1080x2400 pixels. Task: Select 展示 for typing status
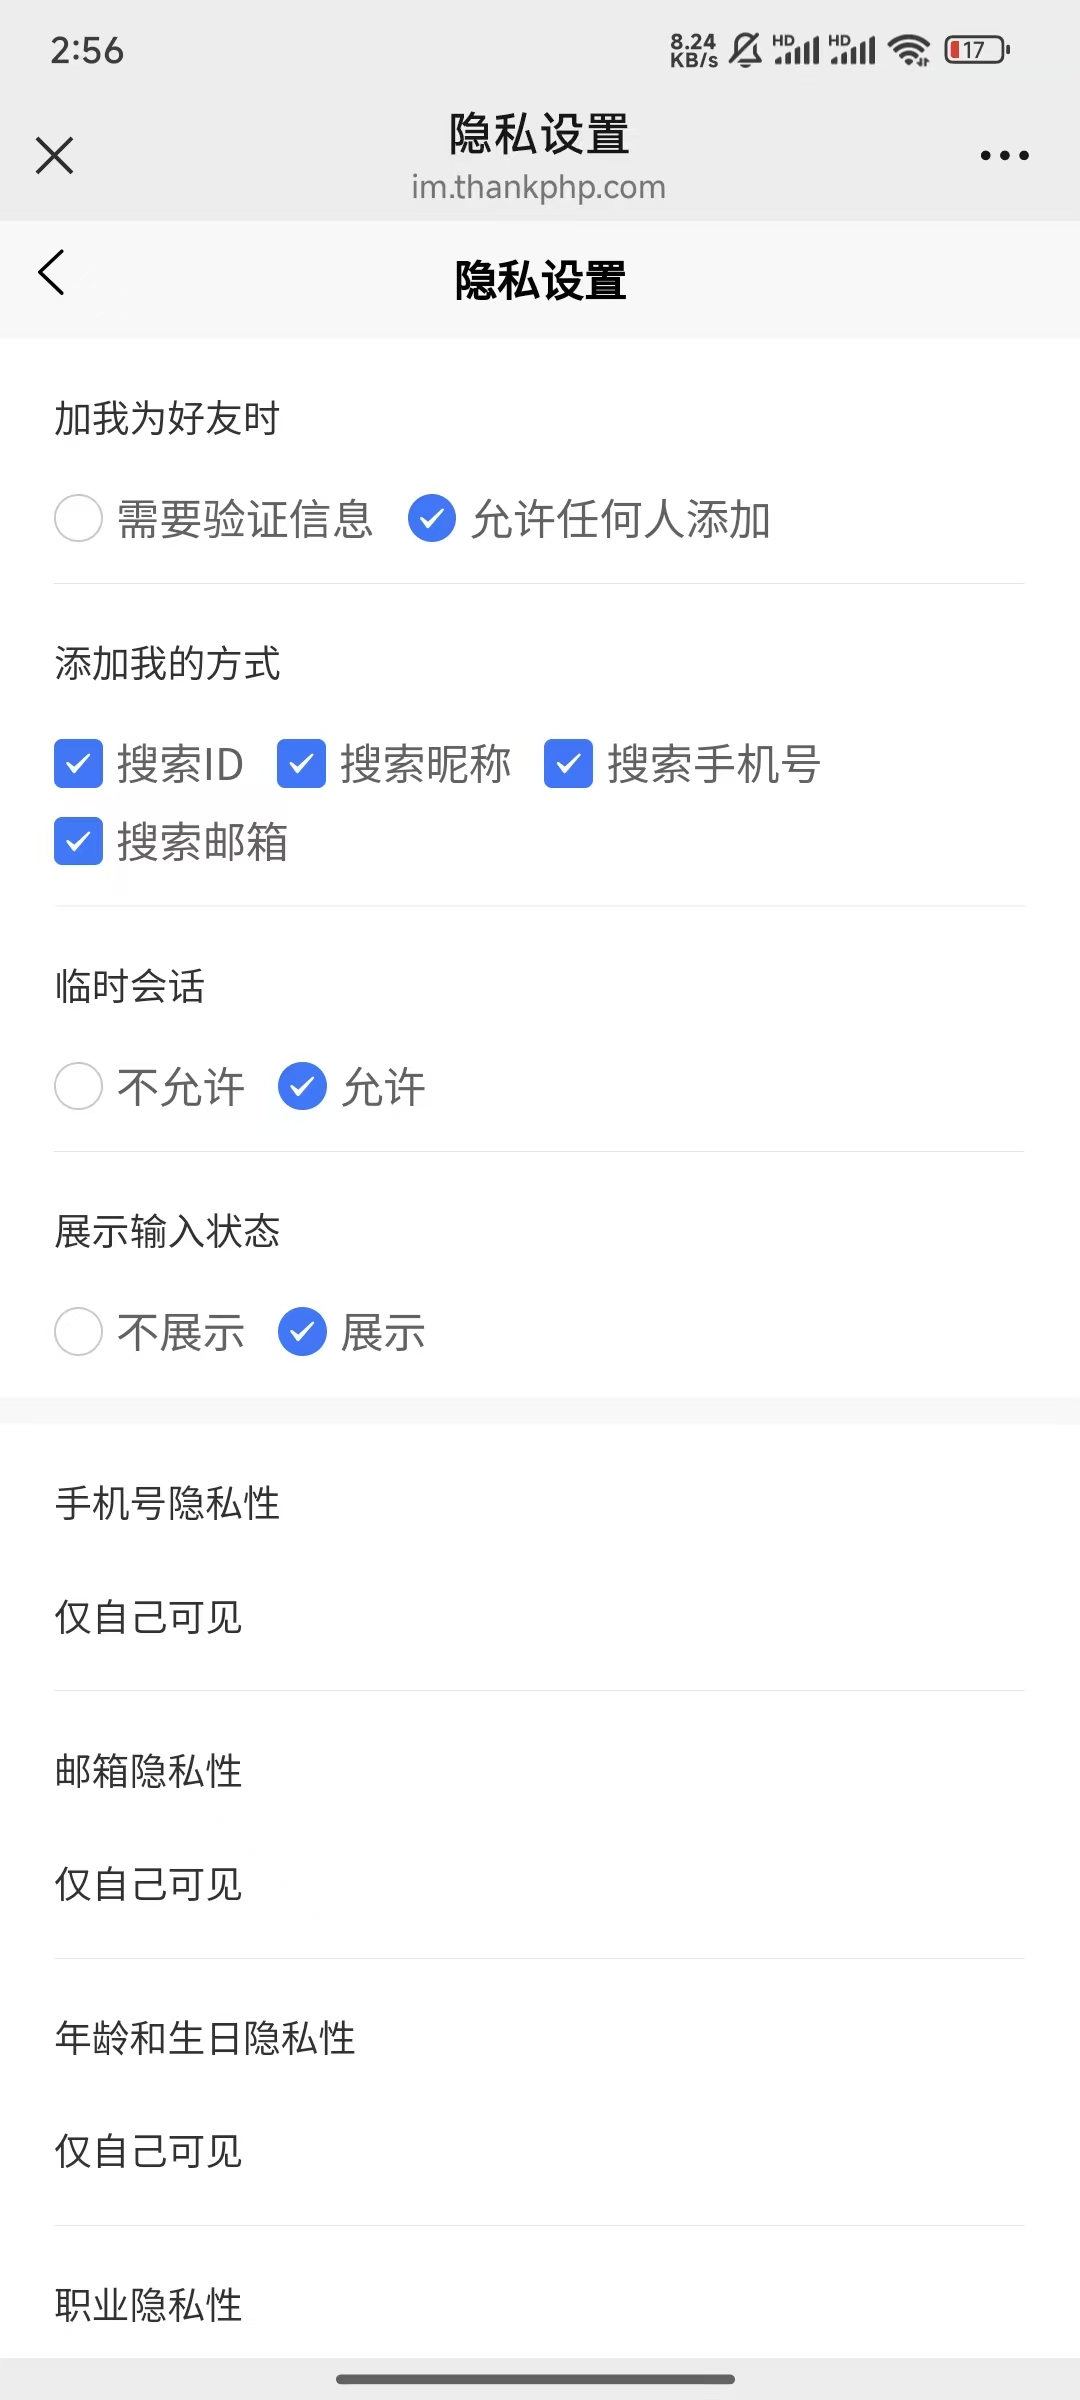pos(302,1332)
